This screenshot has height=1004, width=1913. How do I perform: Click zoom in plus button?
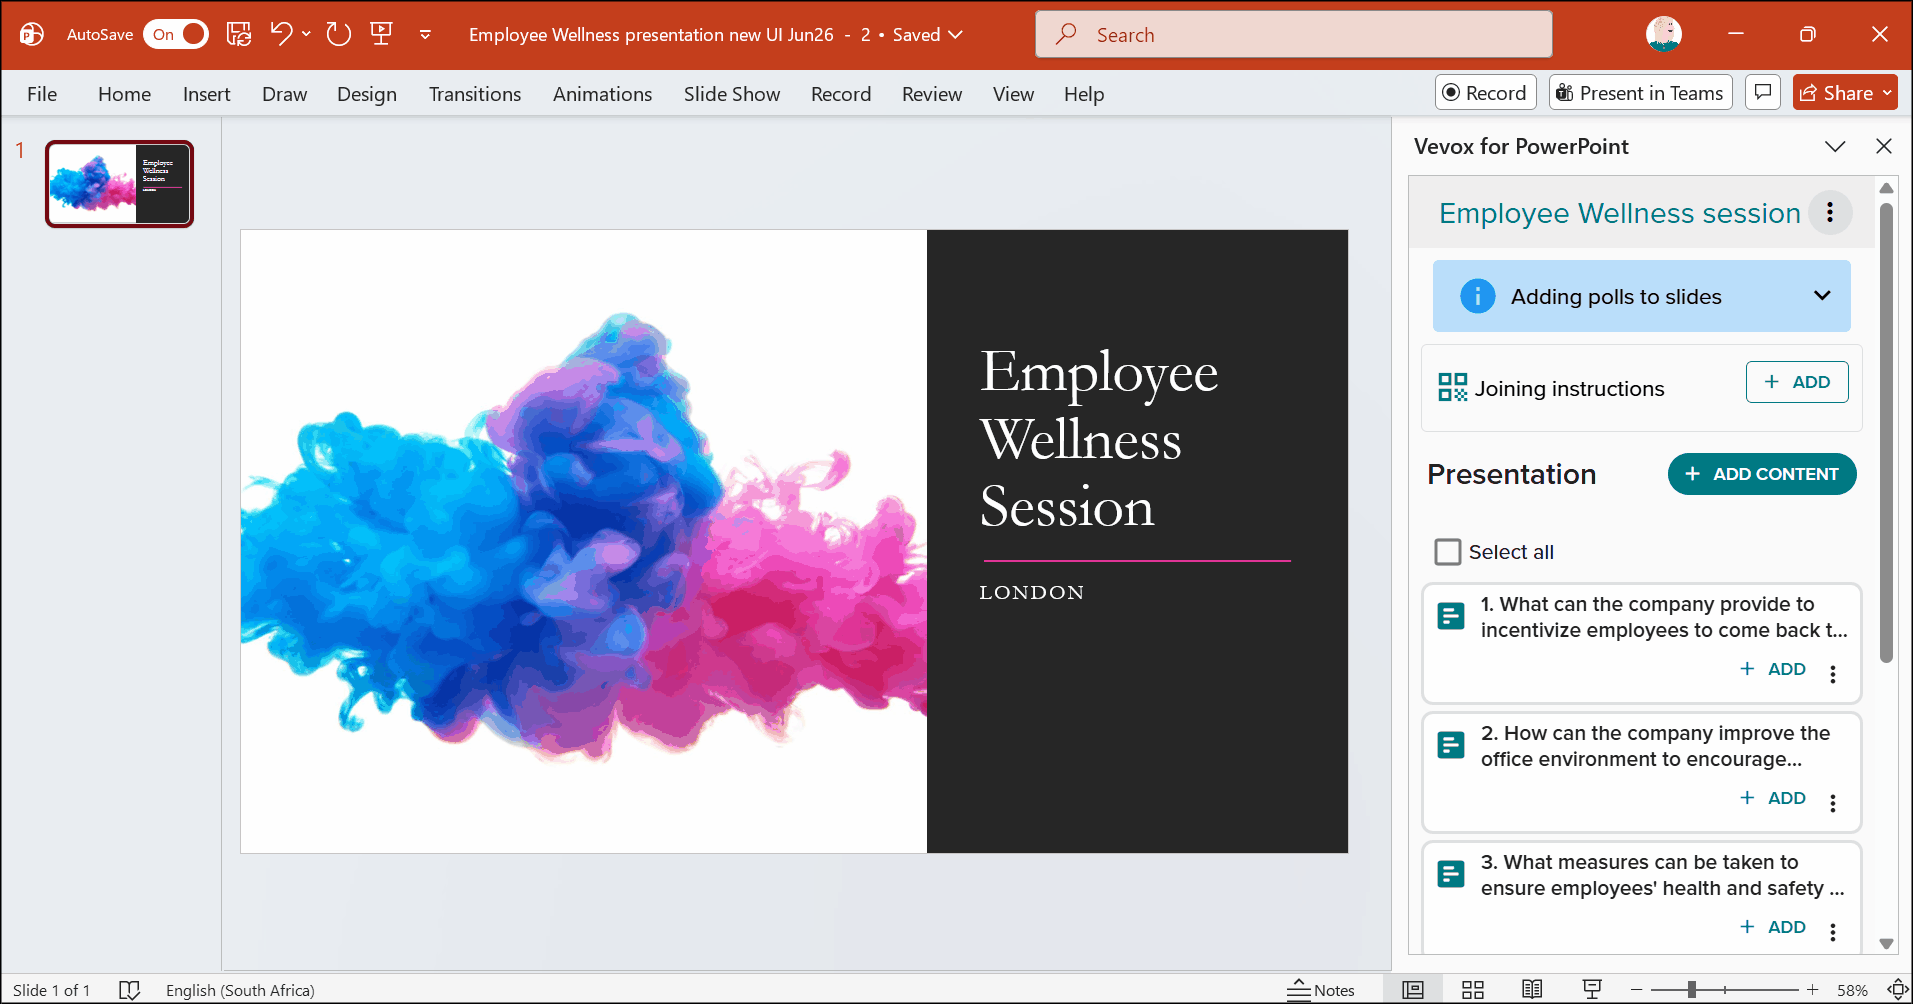tap(1812, 990)
